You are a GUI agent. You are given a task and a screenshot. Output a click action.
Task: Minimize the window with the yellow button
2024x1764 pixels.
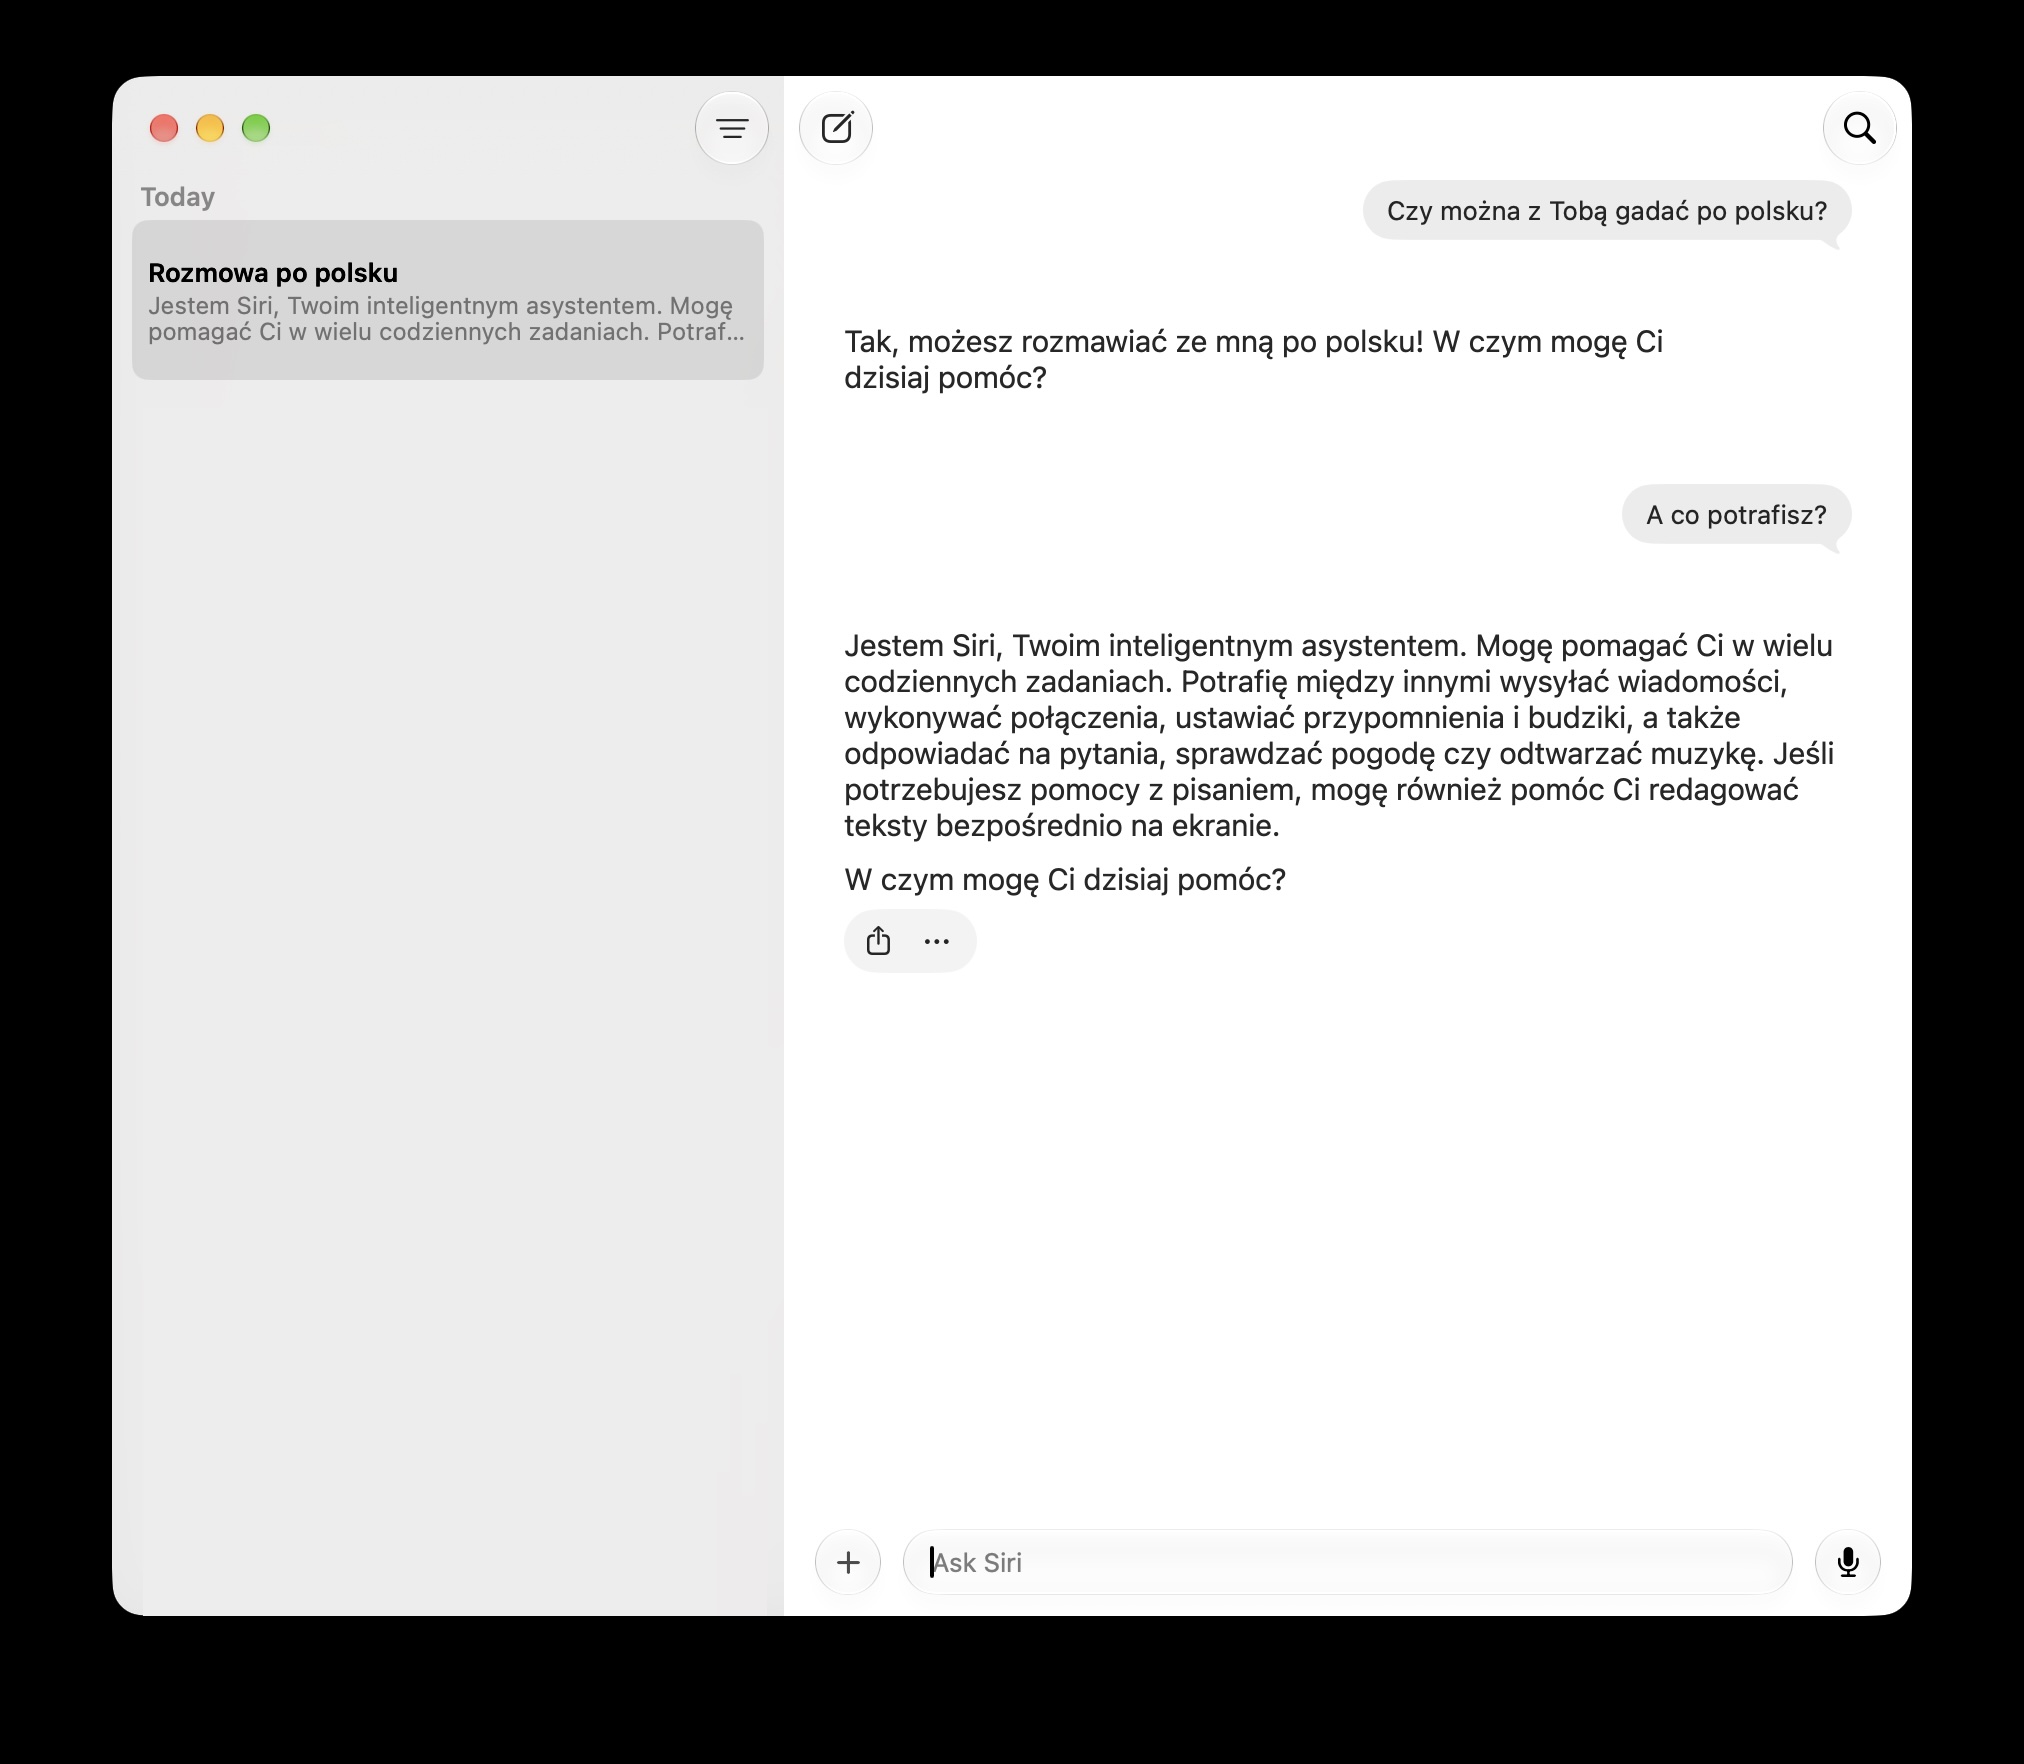pyautogui.click(x=210, y=128)
